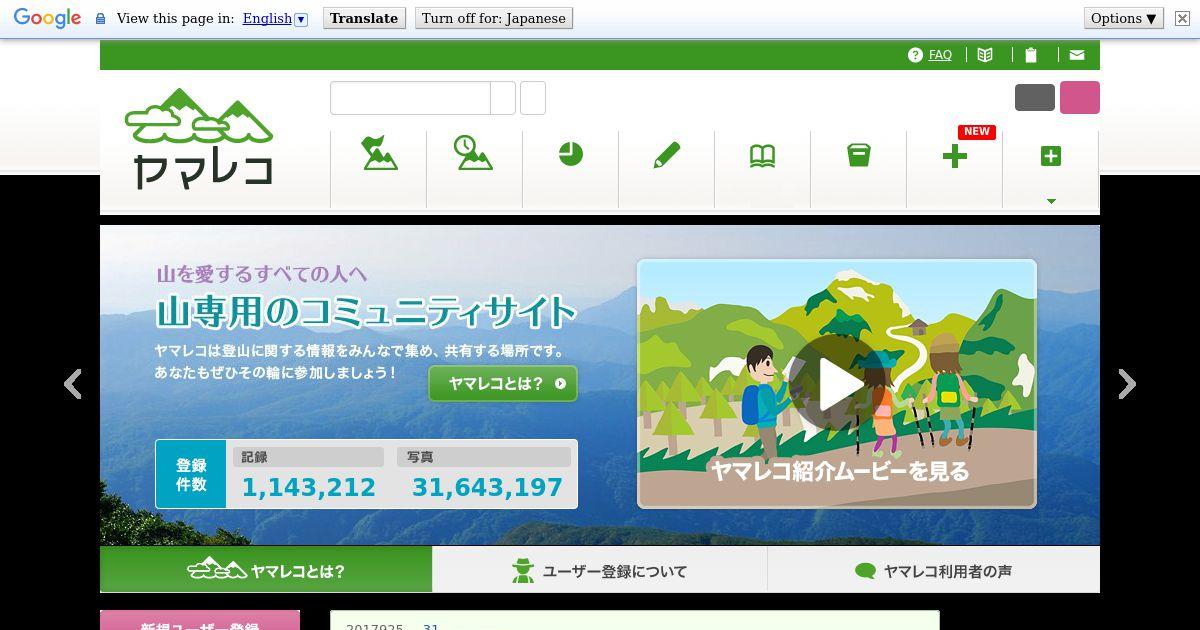Click Turn off for: Japanese

coord(494,18)
